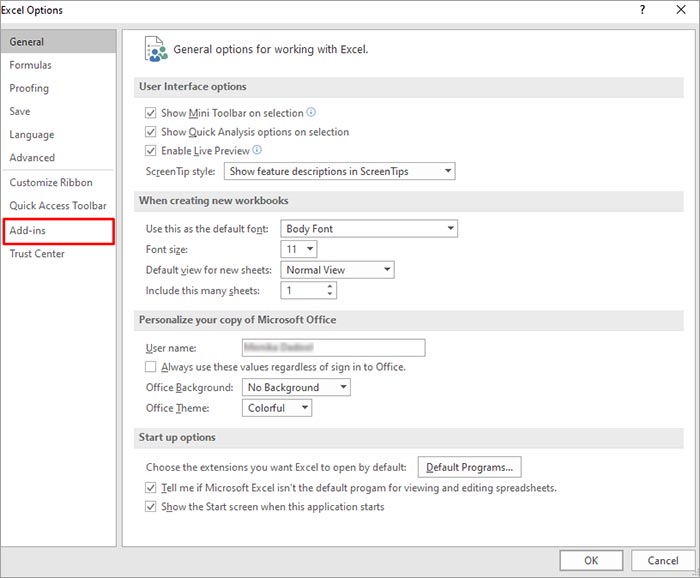Click the General options header icon
Image resolution: width=700 pixels, height=578 pixels.
156,49
